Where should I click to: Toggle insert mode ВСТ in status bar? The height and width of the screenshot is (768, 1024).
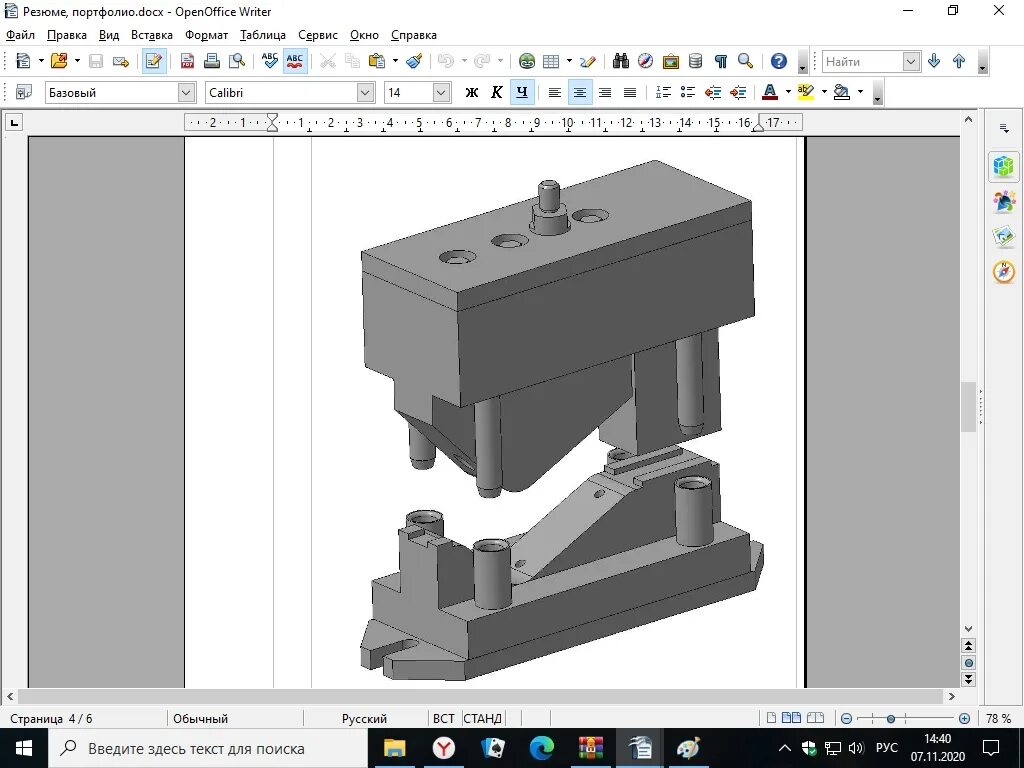443,718
